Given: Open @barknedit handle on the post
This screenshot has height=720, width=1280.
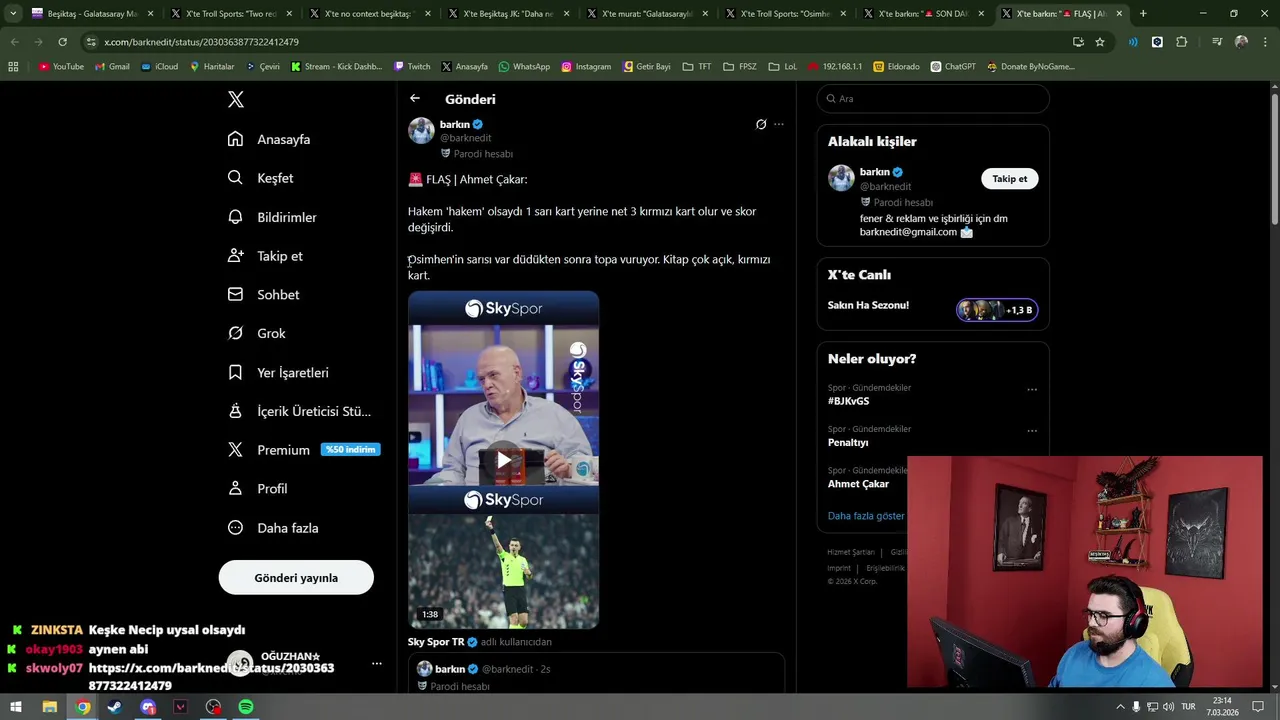Looking at the screenshot, I should (466, 138).
